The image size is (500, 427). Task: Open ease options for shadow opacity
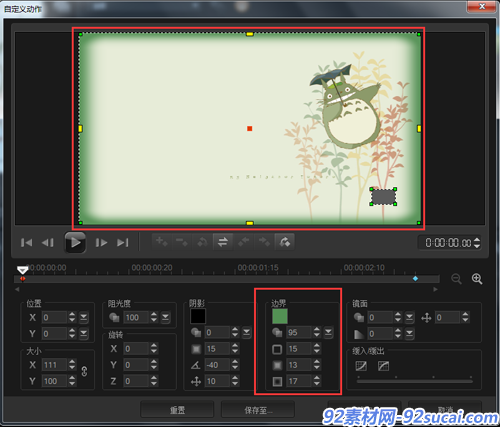pos(246,332)
